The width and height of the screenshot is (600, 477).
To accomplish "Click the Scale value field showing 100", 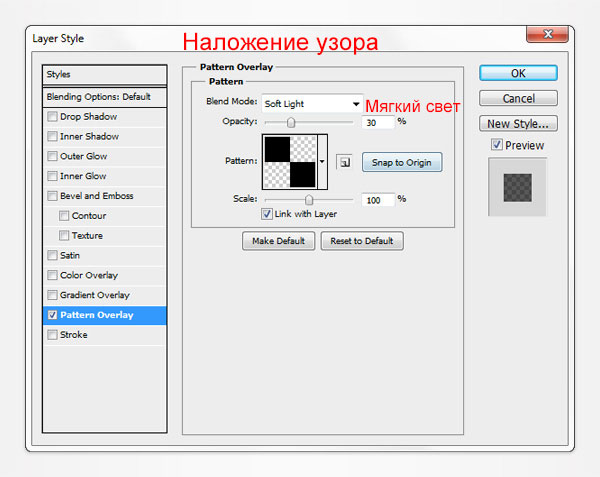I will pyautogui.click(x=378, y=200).
